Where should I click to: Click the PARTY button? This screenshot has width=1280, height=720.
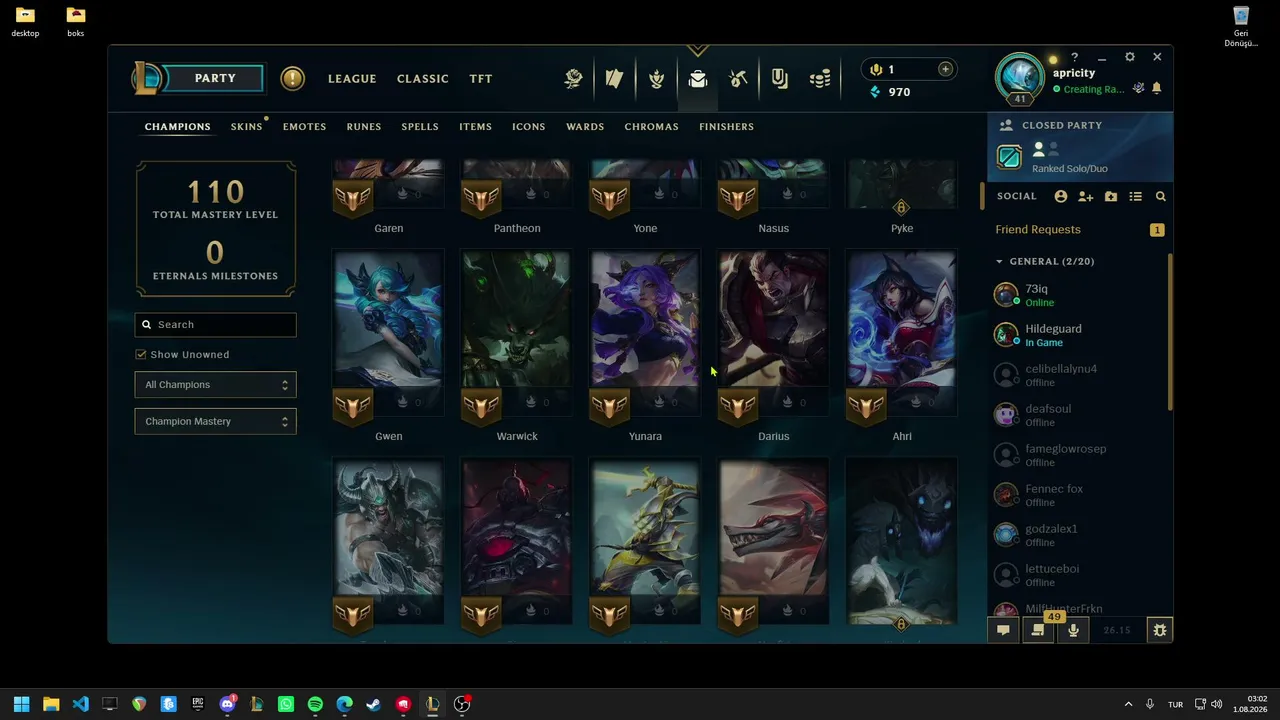pos(215,78)
